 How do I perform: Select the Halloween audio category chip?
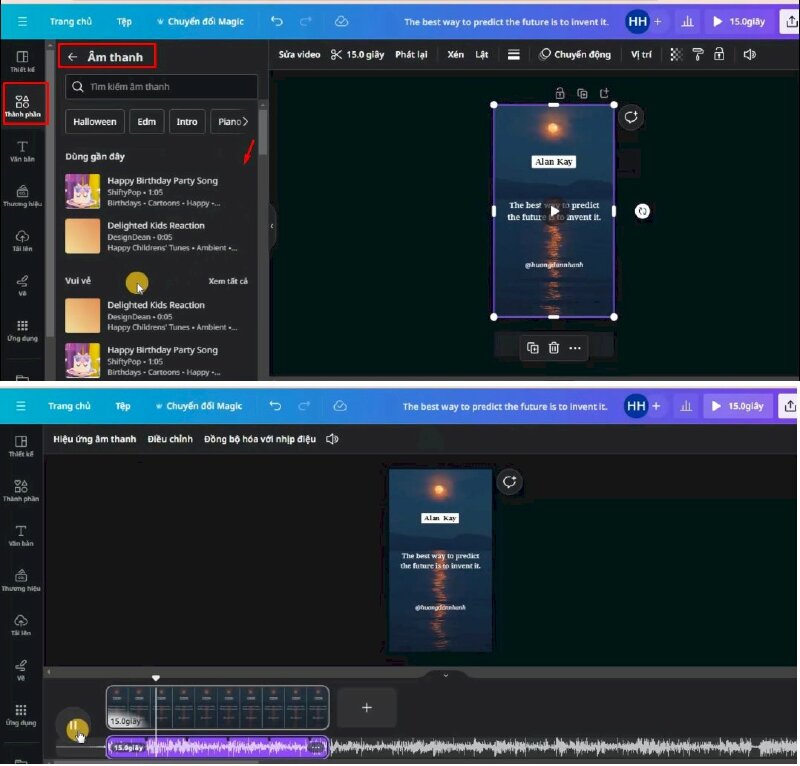tap(95, 122)
